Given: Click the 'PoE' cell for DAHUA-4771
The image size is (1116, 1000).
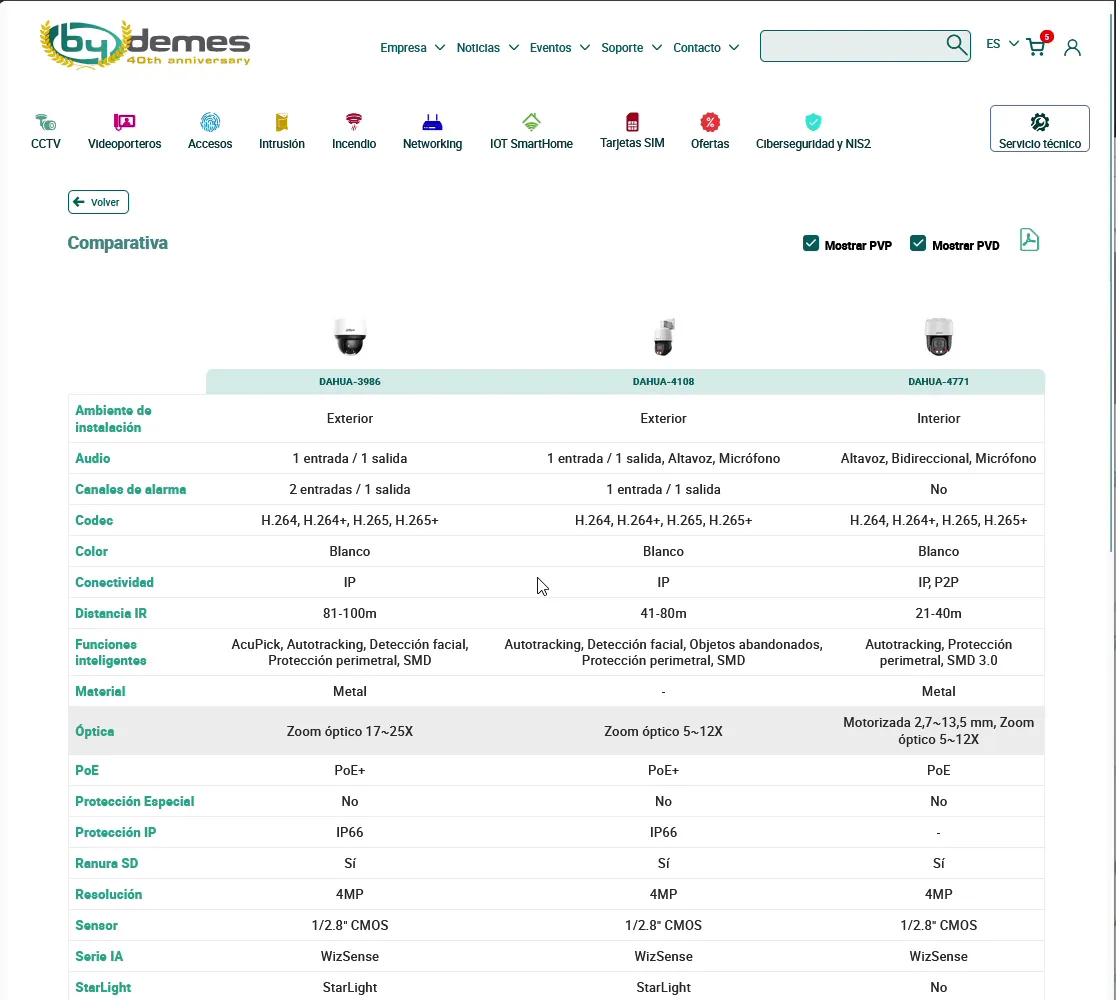Looking at the screenshot, I should [x=938, y=770].
